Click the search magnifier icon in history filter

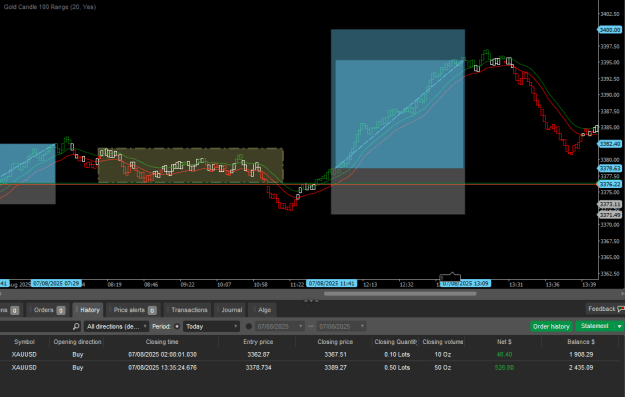[x=76, y=326]
